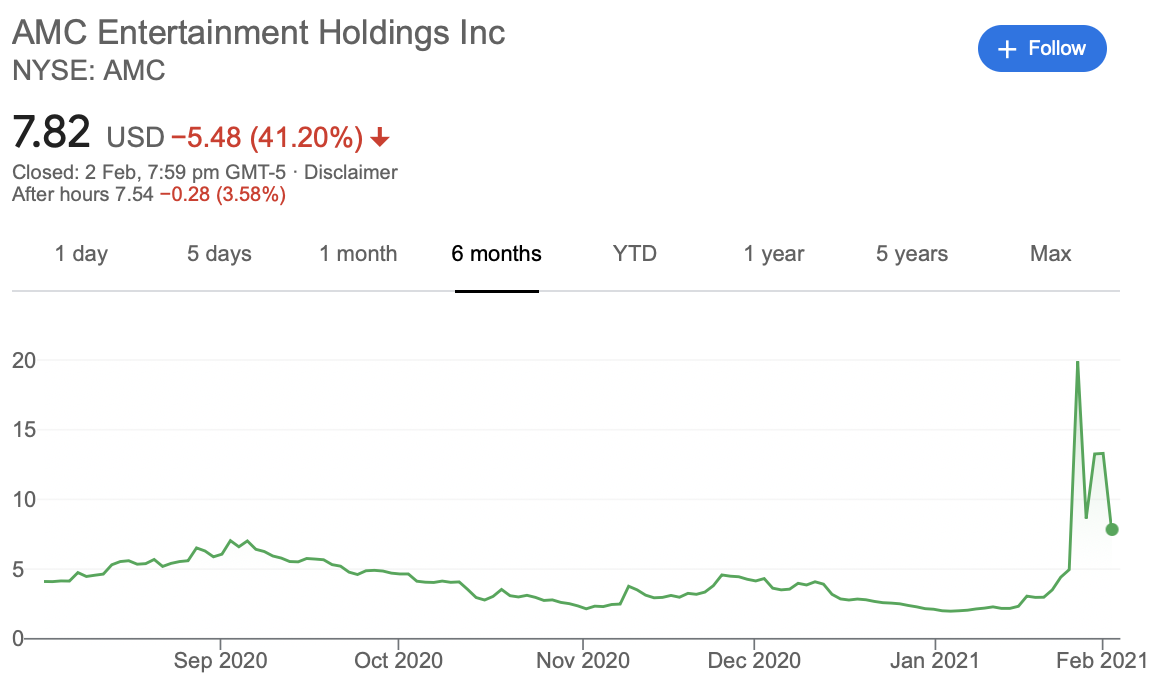Select the 5 days range tab
The image size is (1160, 692).
coord(219,254)
